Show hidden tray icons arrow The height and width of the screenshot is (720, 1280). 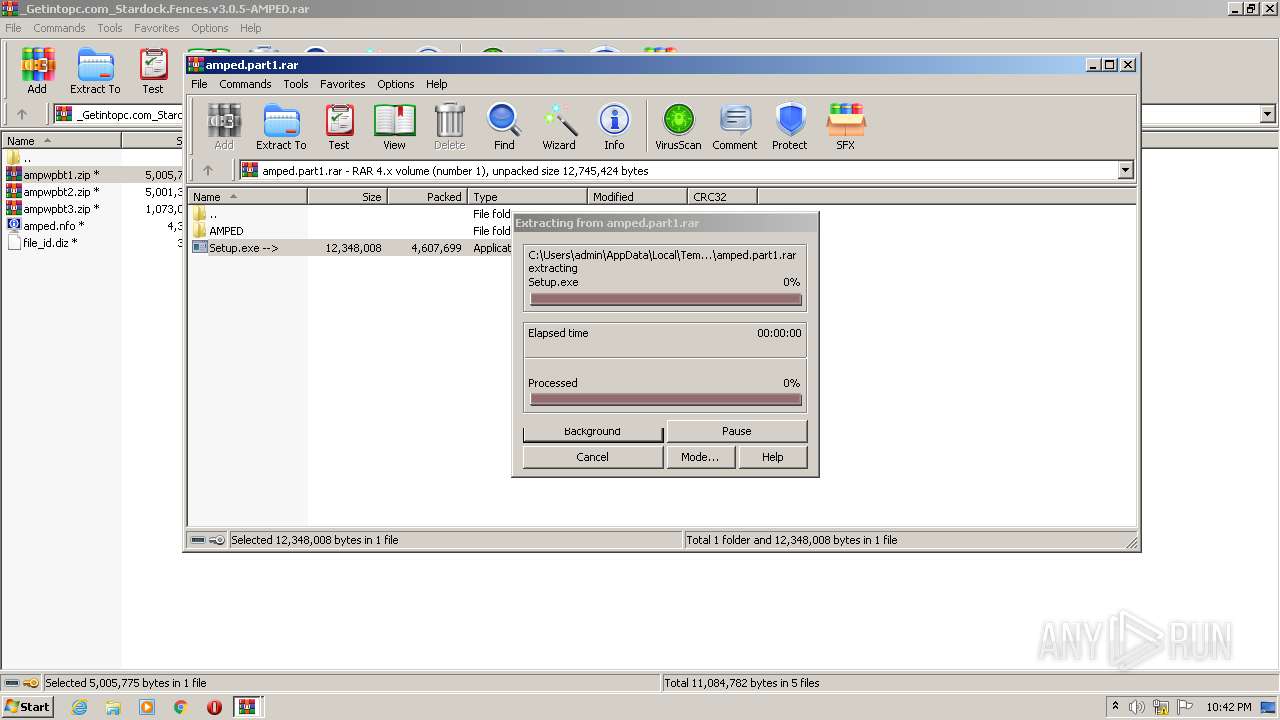point(1115,706)
